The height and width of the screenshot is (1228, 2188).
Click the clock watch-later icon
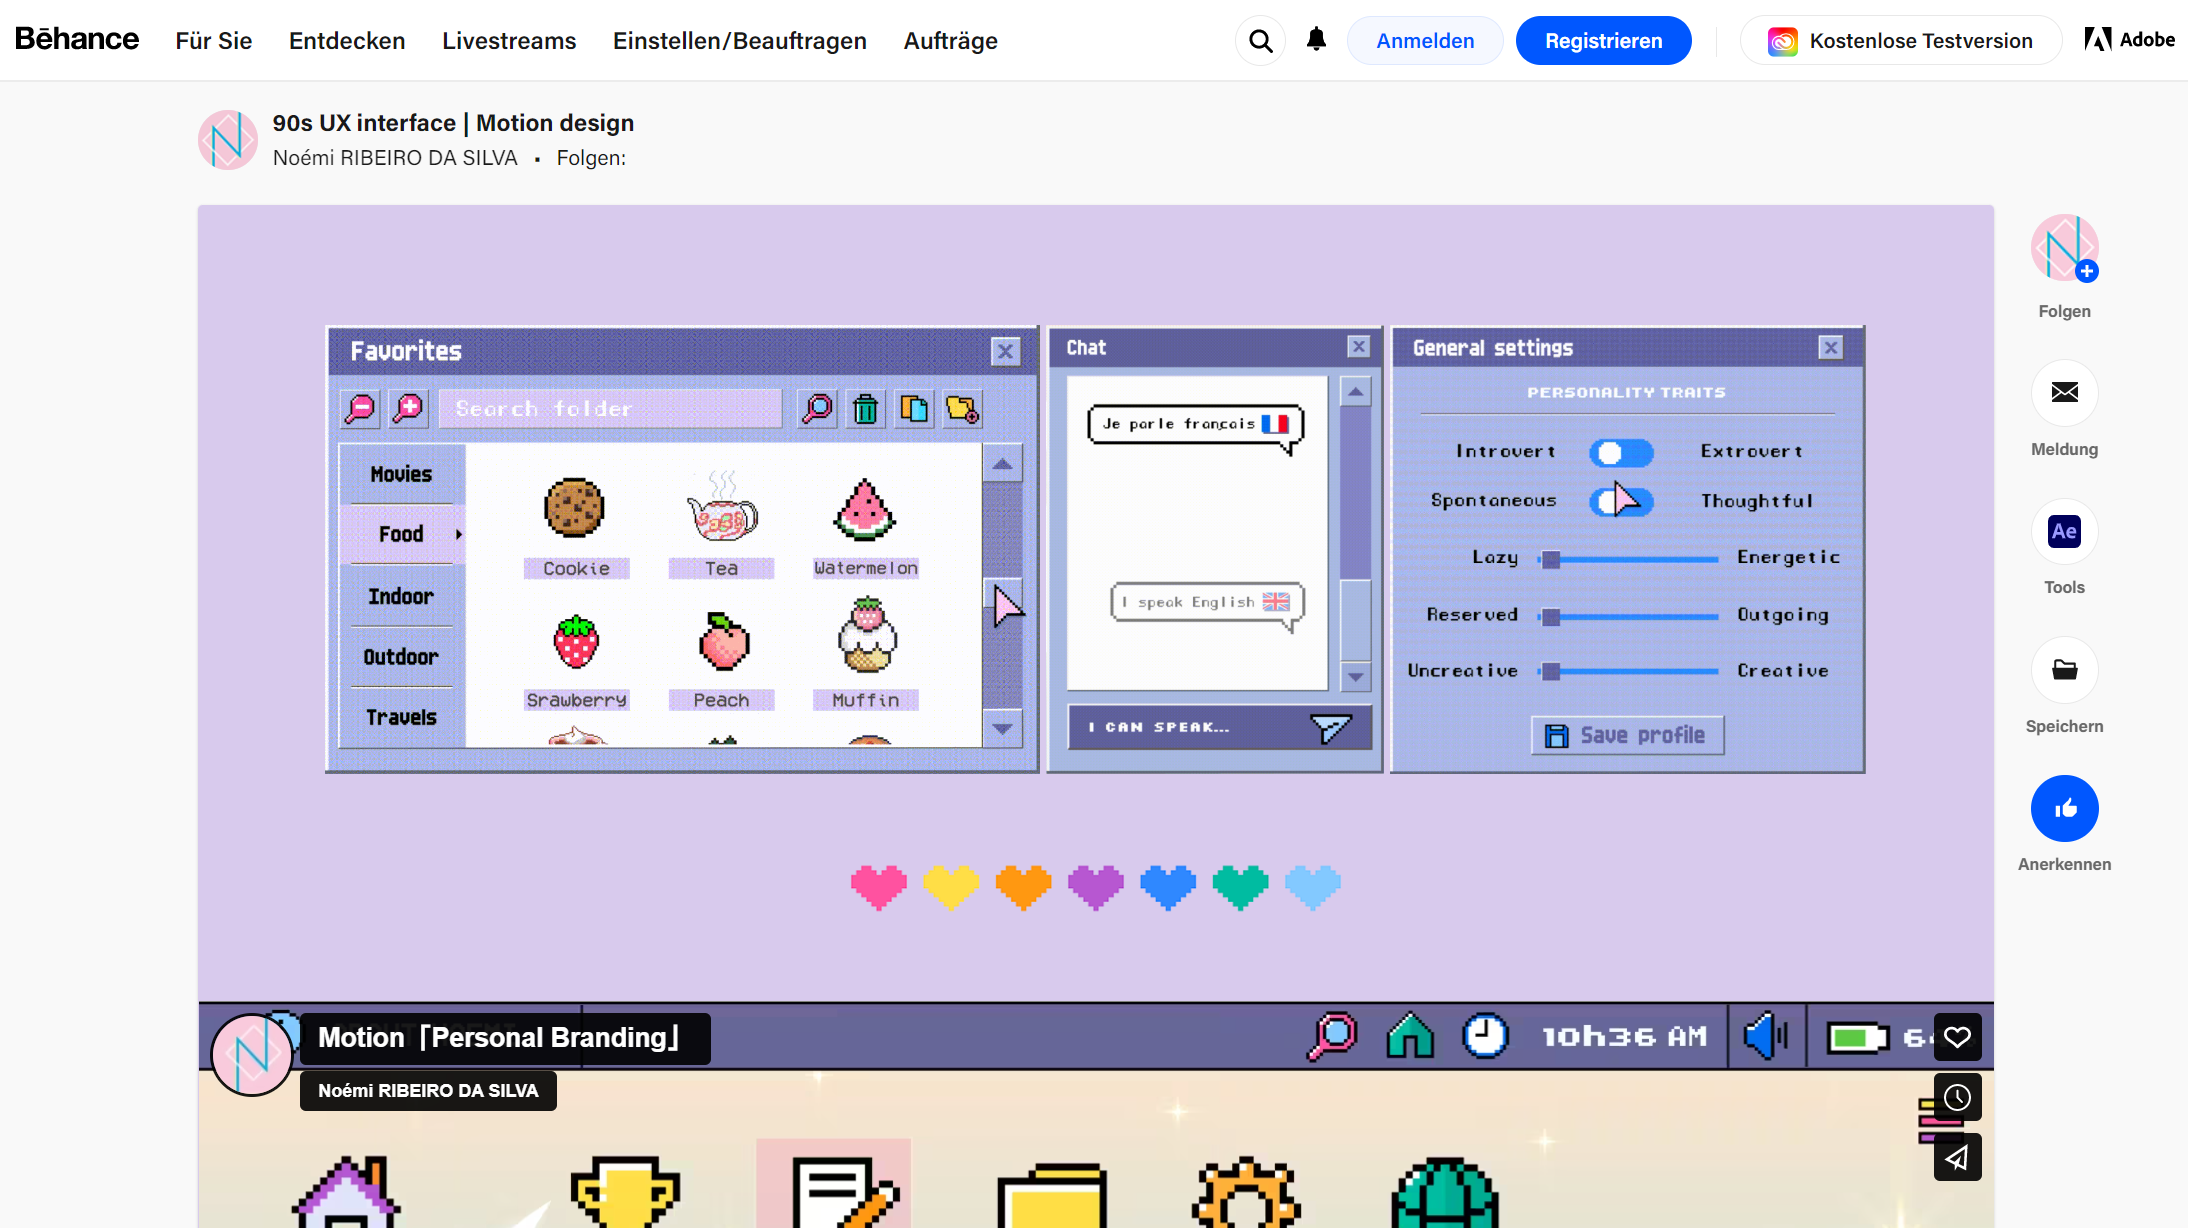[1957, 1098]
